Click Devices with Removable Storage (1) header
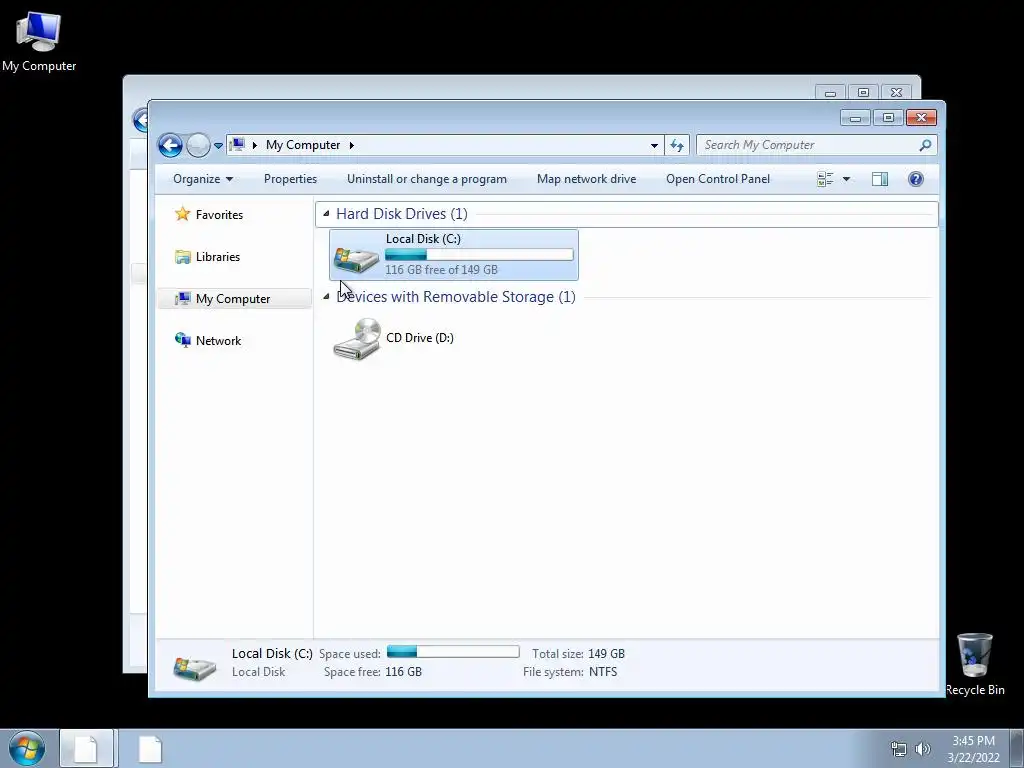 click(x=456, y=296)
